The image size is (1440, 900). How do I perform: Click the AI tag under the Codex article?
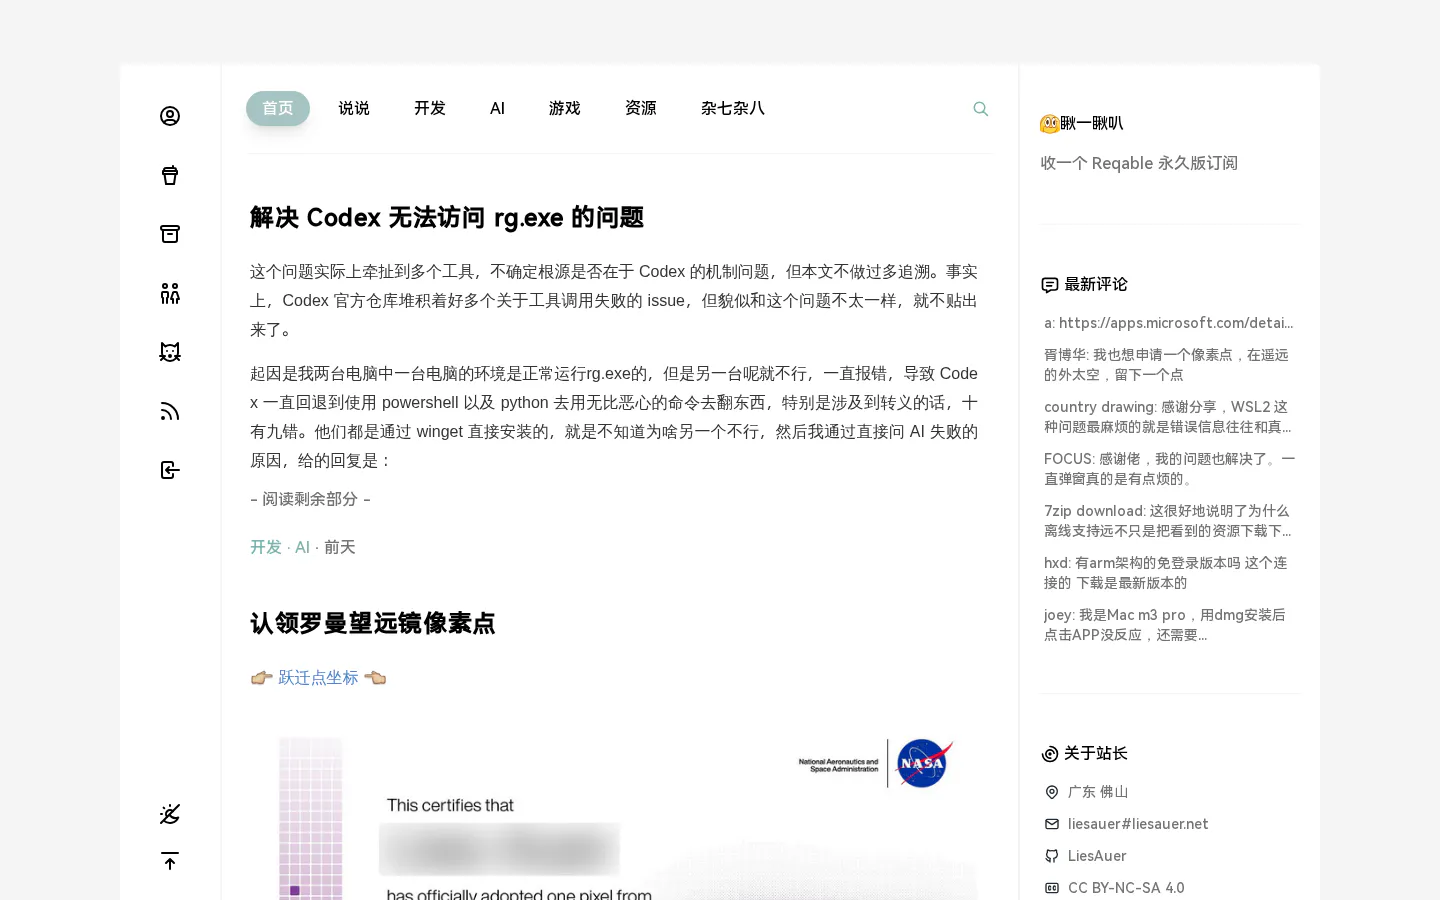(303, 547)
